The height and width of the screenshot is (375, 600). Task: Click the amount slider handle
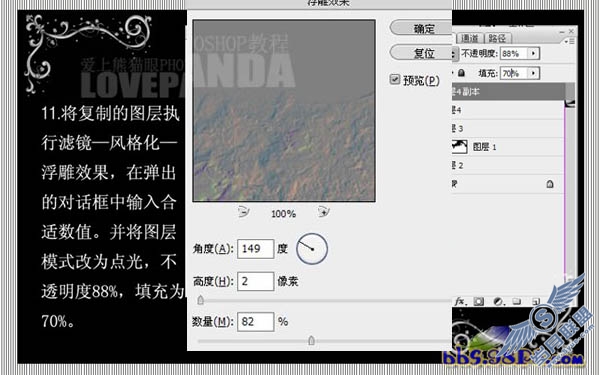pos(311,340)
